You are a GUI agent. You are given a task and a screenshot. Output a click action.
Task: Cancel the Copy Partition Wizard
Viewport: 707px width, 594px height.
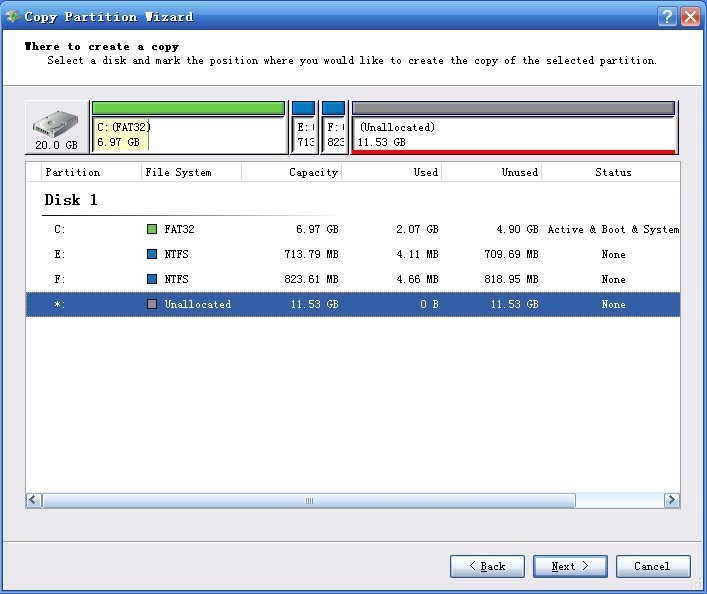tap(652, 566)
